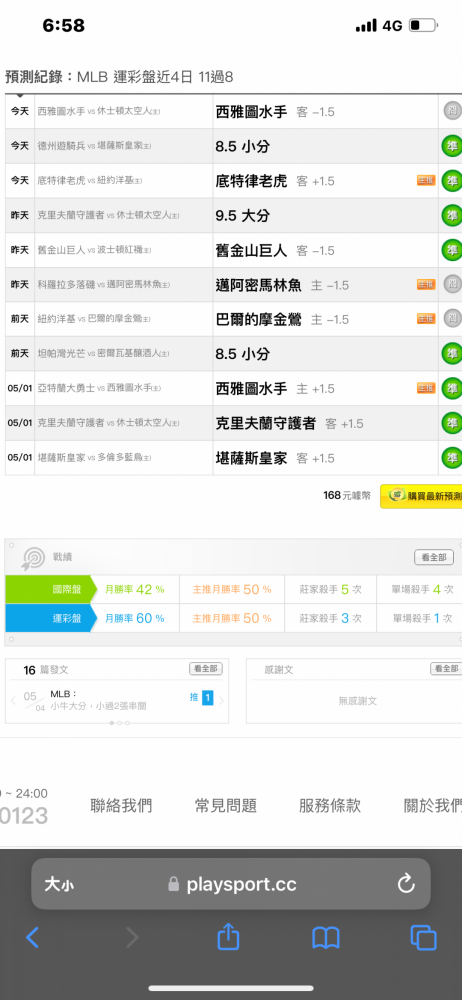Viewport: 462px width, 1000px height.
Task: Open 常見問題 footer link
Action: (225, 805)
